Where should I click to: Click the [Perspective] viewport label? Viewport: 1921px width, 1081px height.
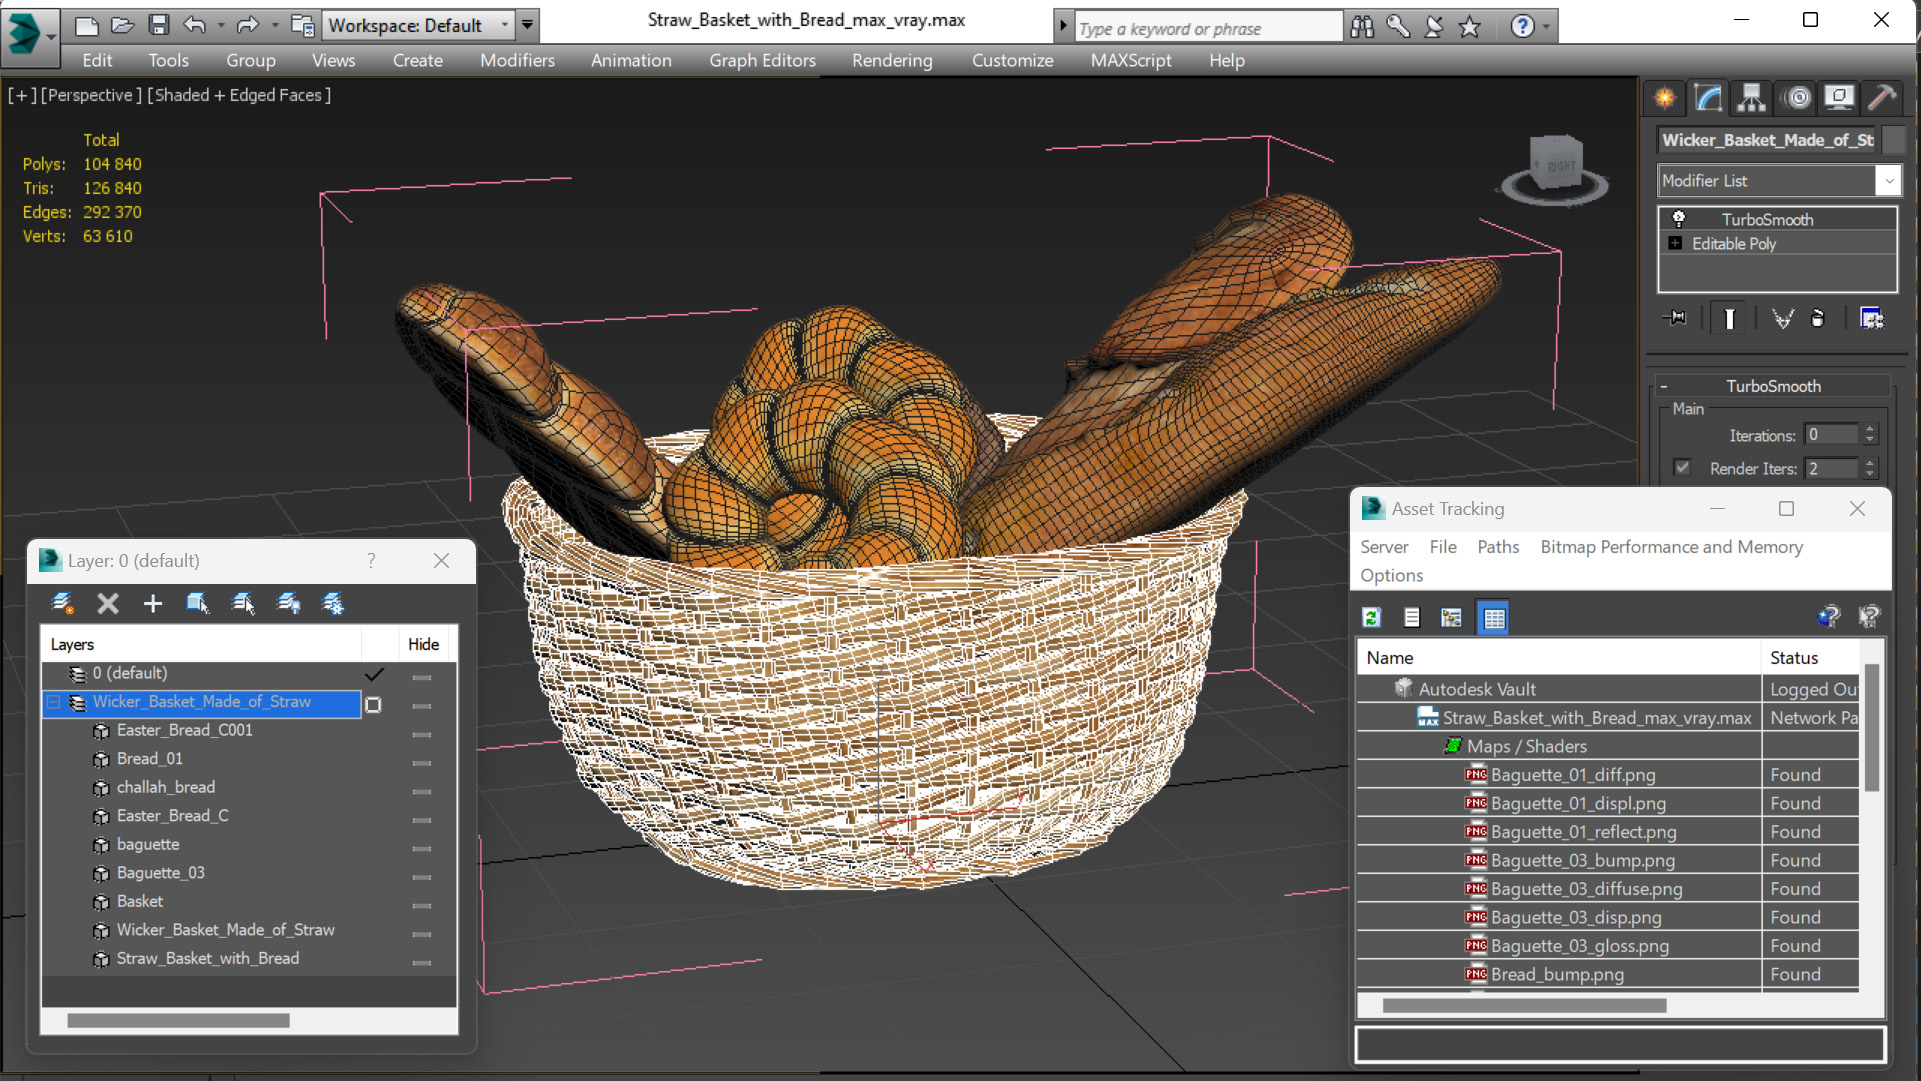click(91, 95)
